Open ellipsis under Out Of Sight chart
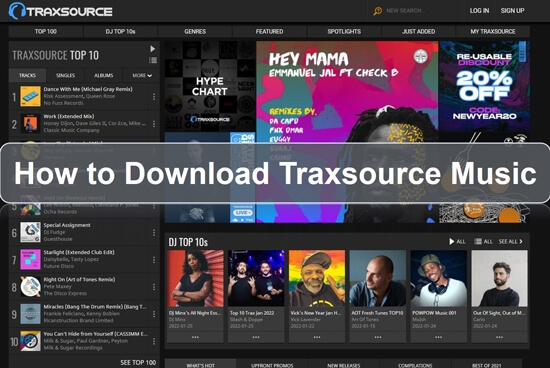550x368 pixels. click(499, 337)
